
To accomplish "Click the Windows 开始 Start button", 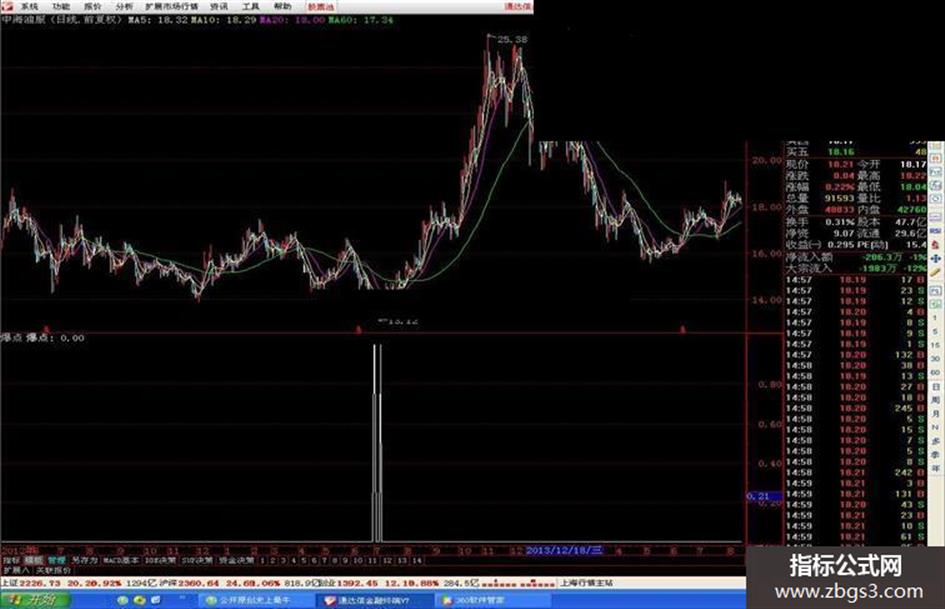I will pyautogui.click(x=35, y=600).
